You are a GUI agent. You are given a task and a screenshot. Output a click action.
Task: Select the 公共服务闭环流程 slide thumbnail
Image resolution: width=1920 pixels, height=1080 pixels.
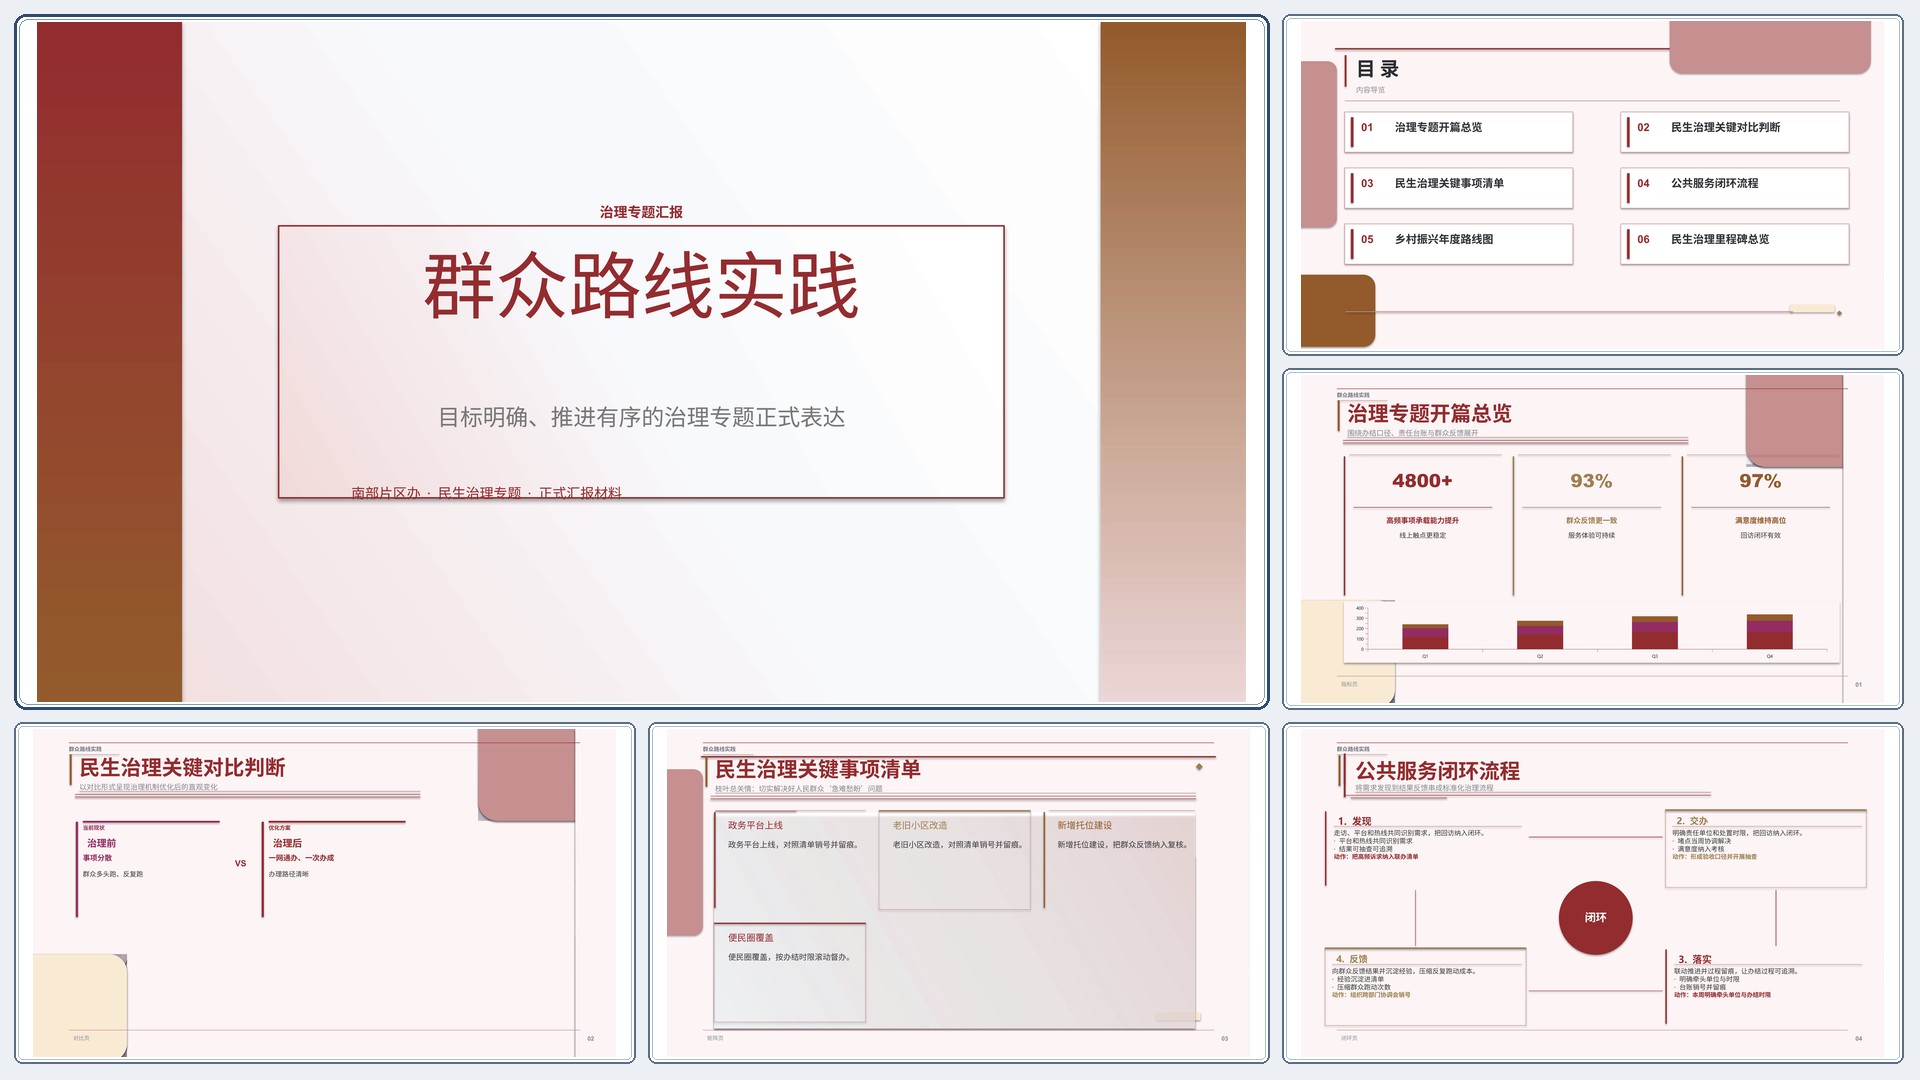[x=1592, y=893]
